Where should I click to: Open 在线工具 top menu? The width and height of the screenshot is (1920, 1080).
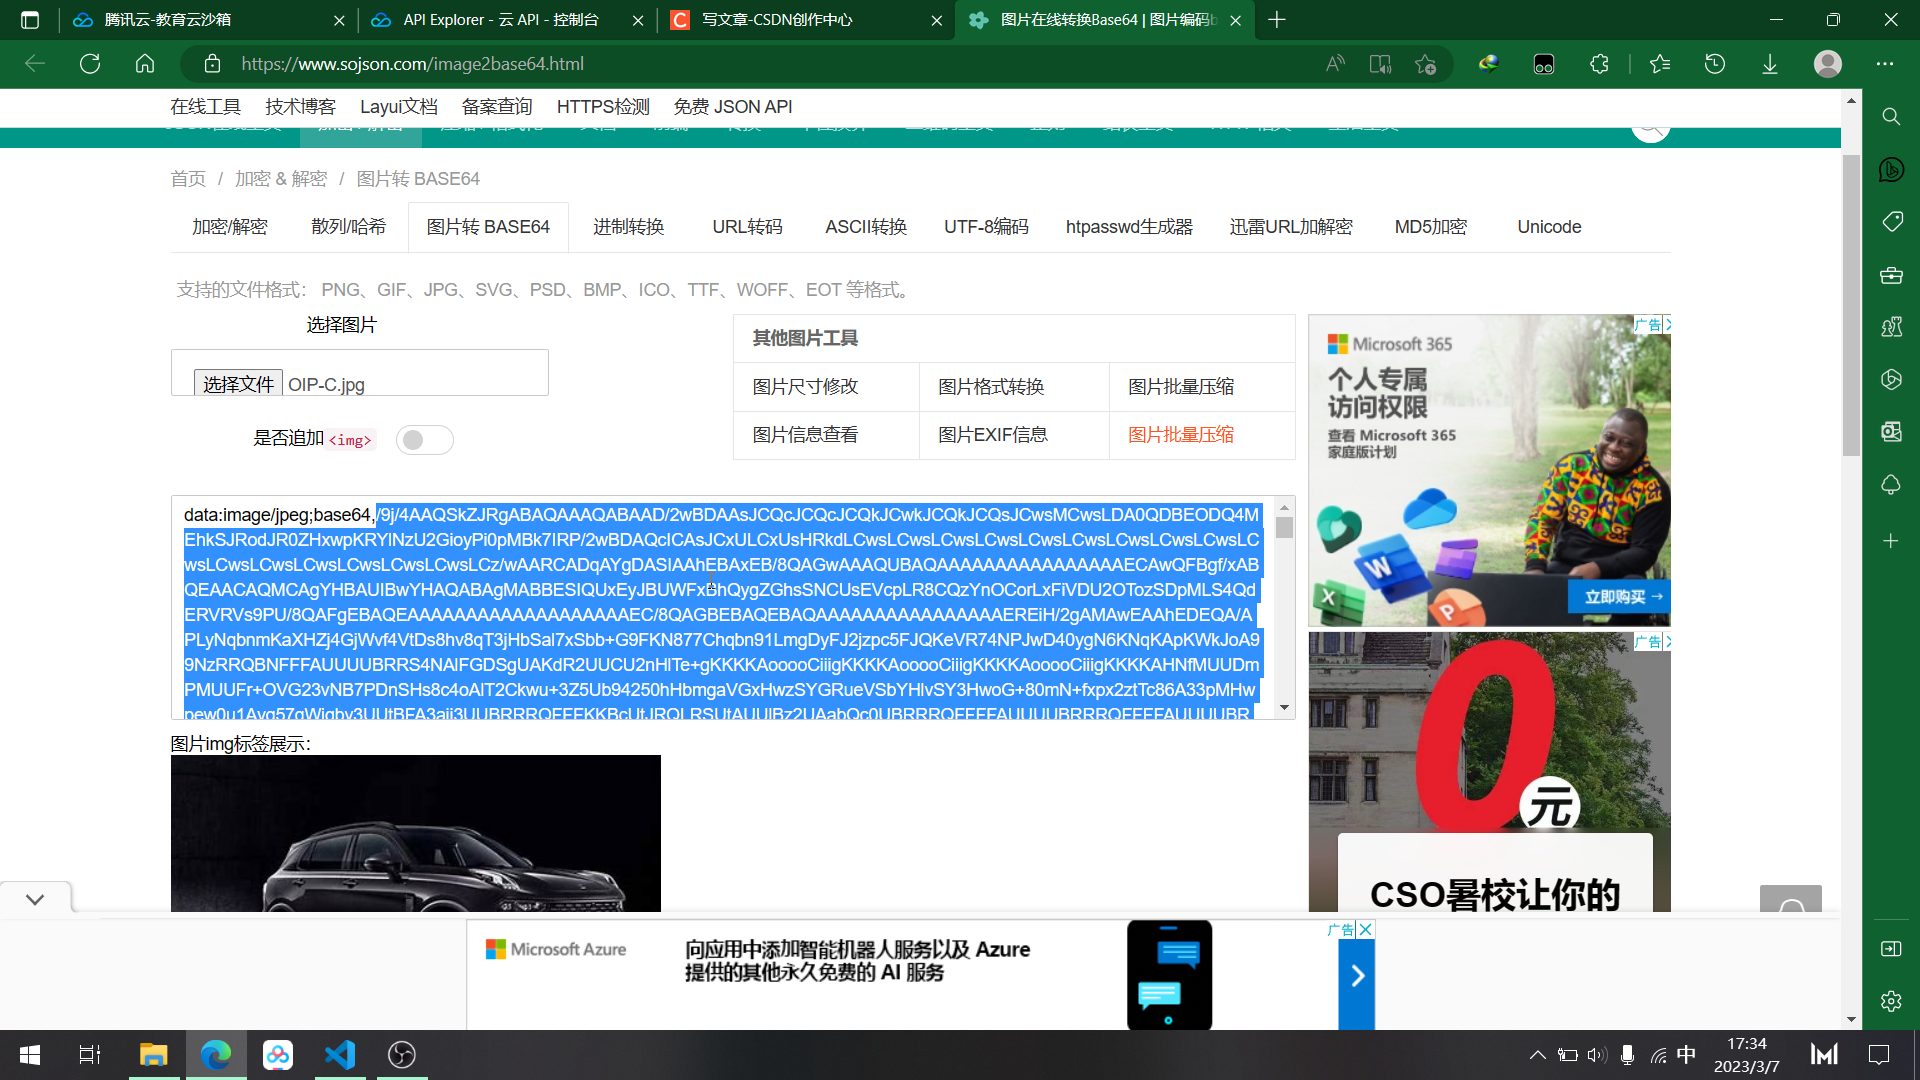[205, 107]
